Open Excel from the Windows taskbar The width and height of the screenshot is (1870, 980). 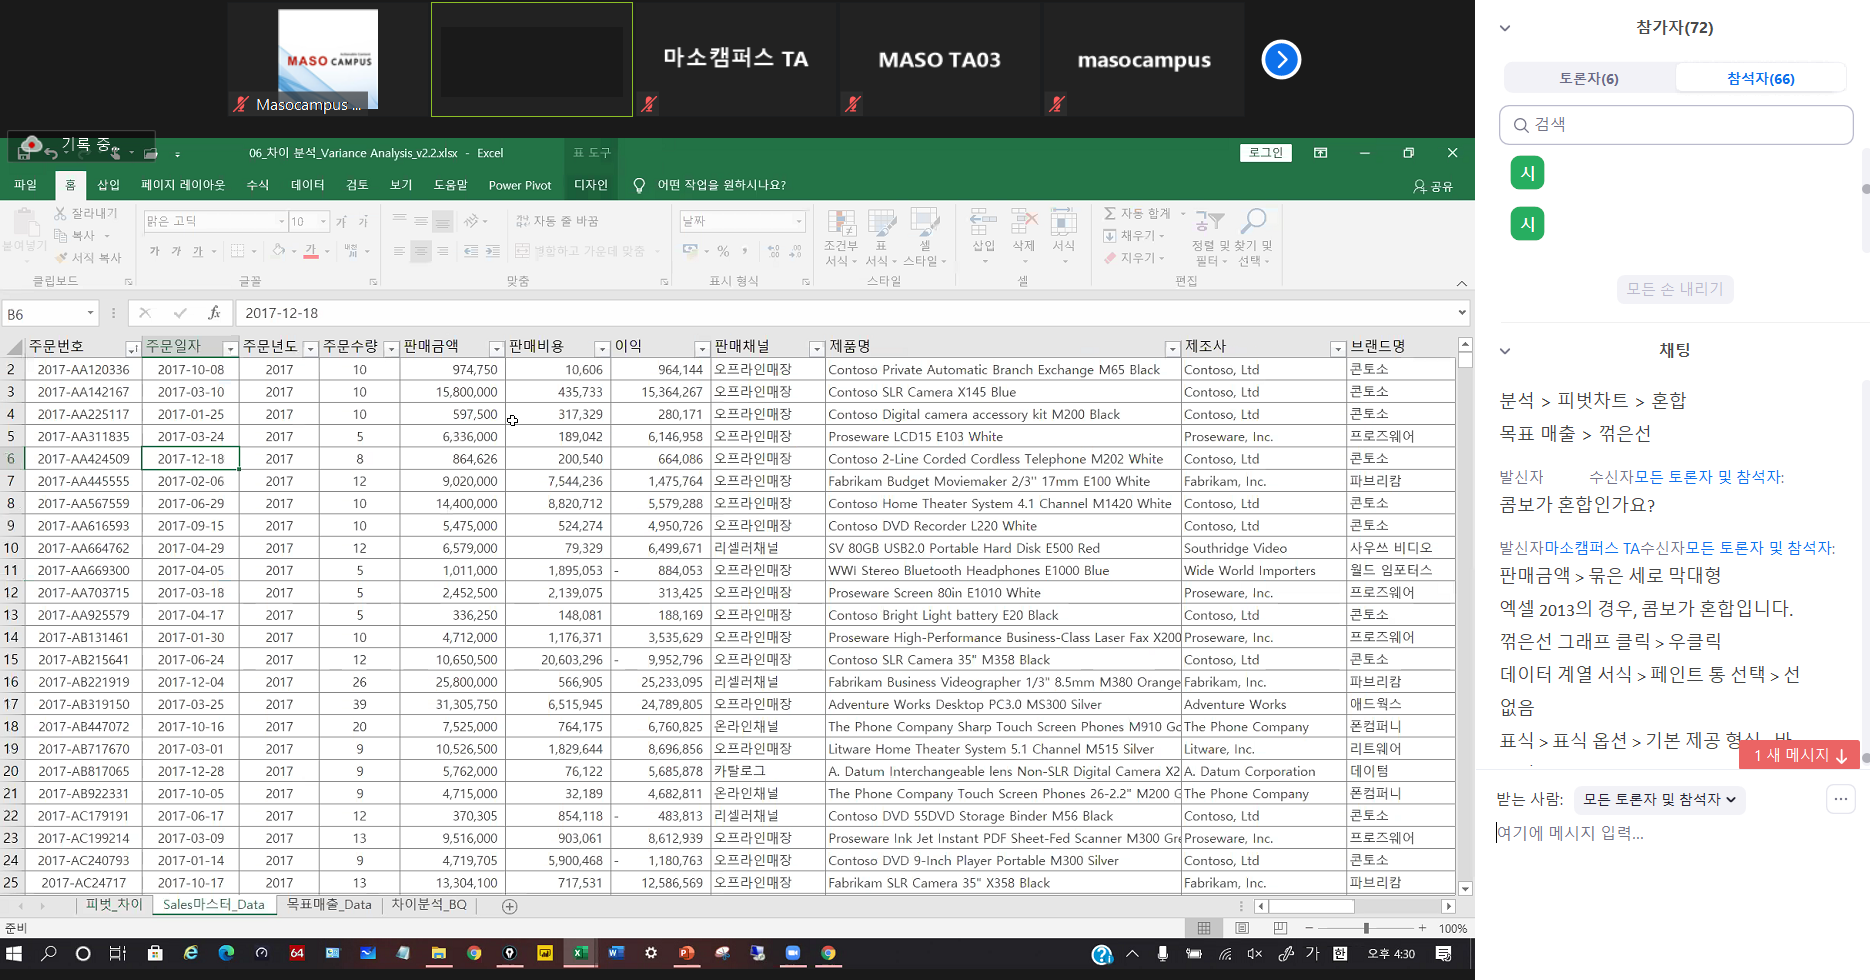(579, 953)
